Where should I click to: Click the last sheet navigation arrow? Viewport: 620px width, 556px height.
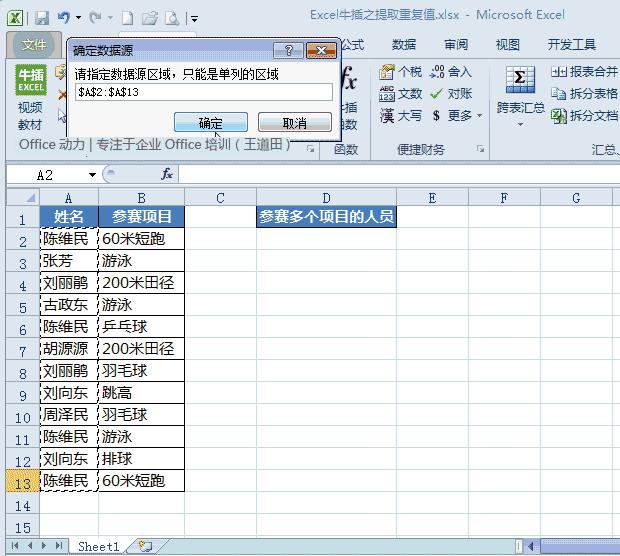(59, 546)
